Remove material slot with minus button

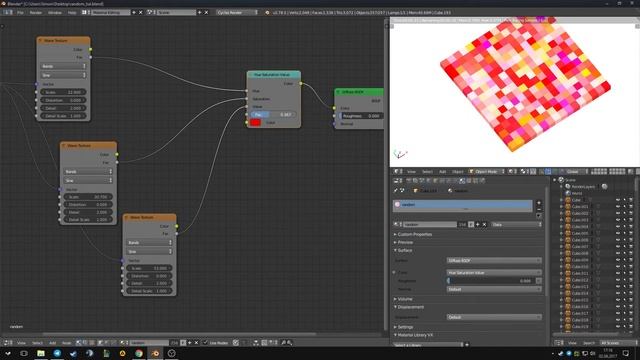click(x=539, y=209)
